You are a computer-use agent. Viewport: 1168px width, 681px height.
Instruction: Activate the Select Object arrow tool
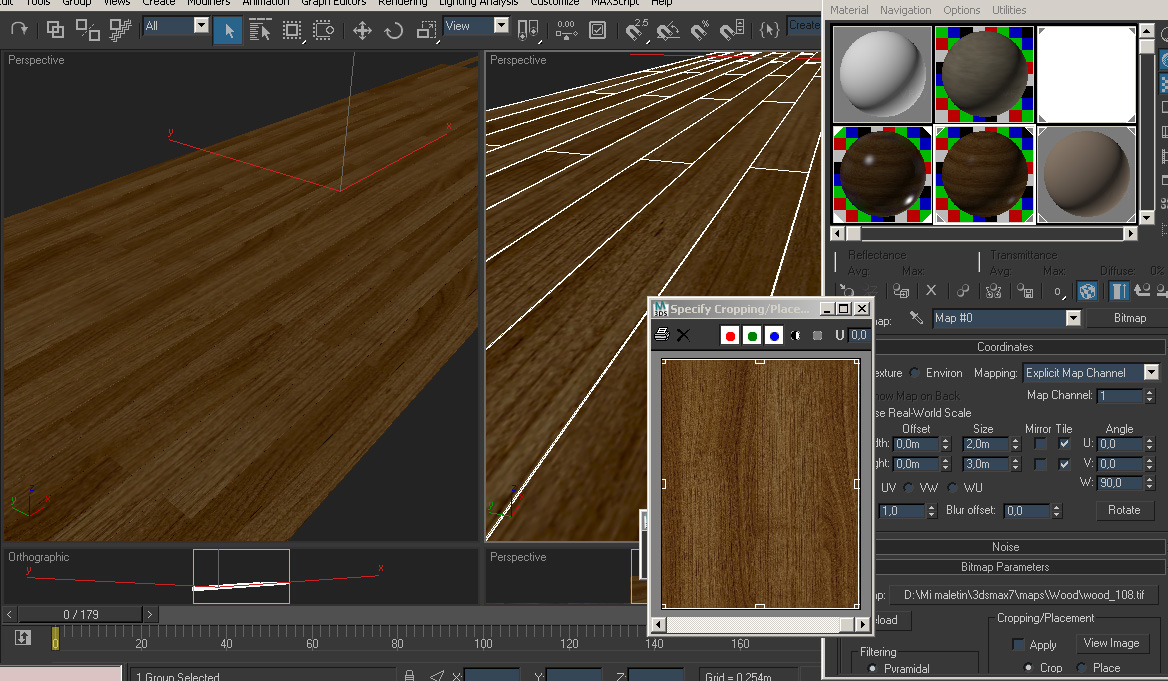[229, 30]
